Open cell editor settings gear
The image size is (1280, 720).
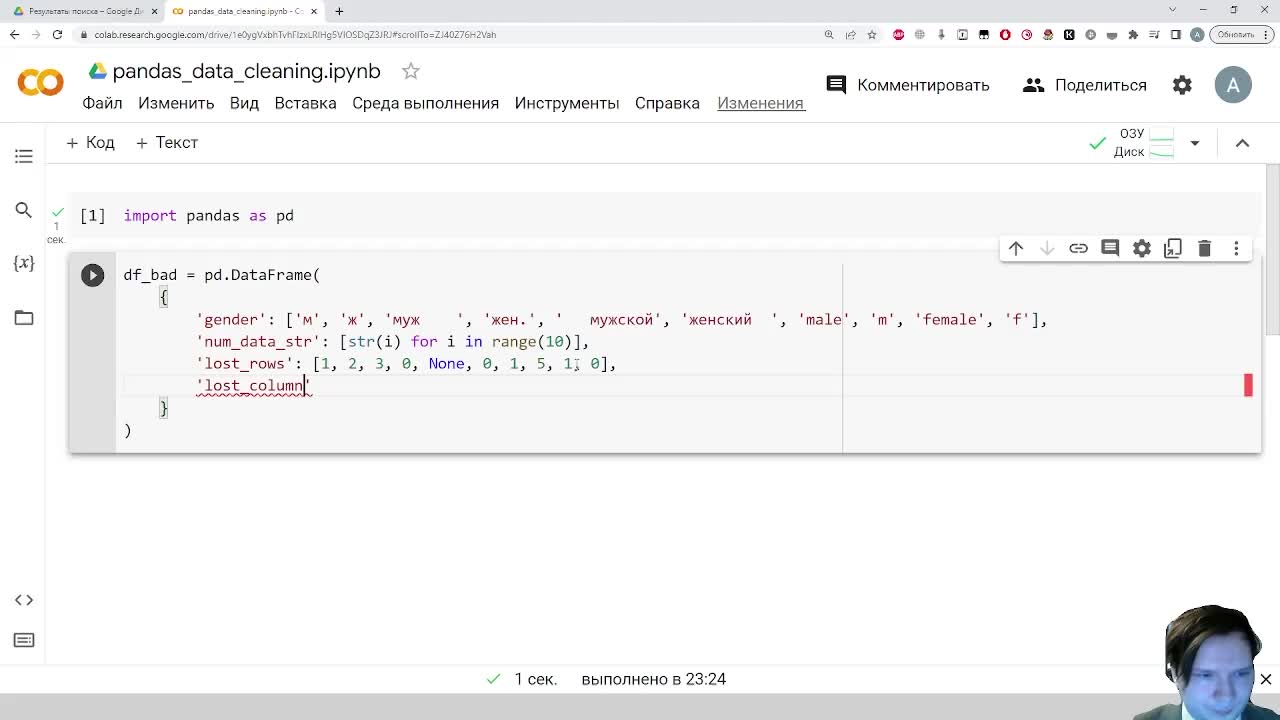(x=1141, y=248)
